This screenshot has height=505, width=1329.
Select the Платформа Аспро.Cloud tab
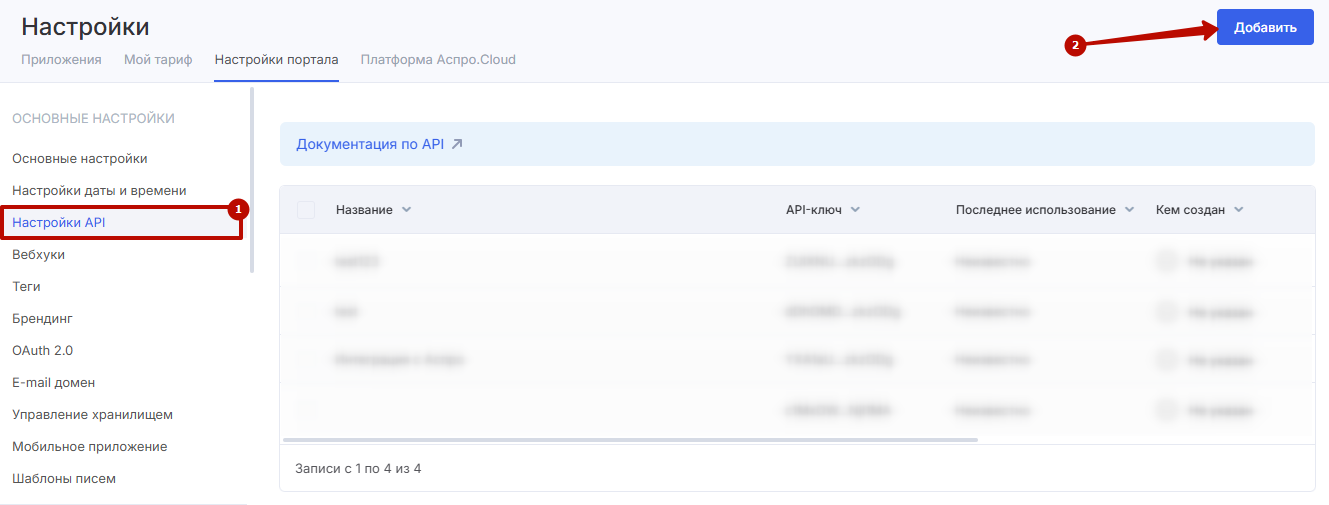tap(438, 59)
